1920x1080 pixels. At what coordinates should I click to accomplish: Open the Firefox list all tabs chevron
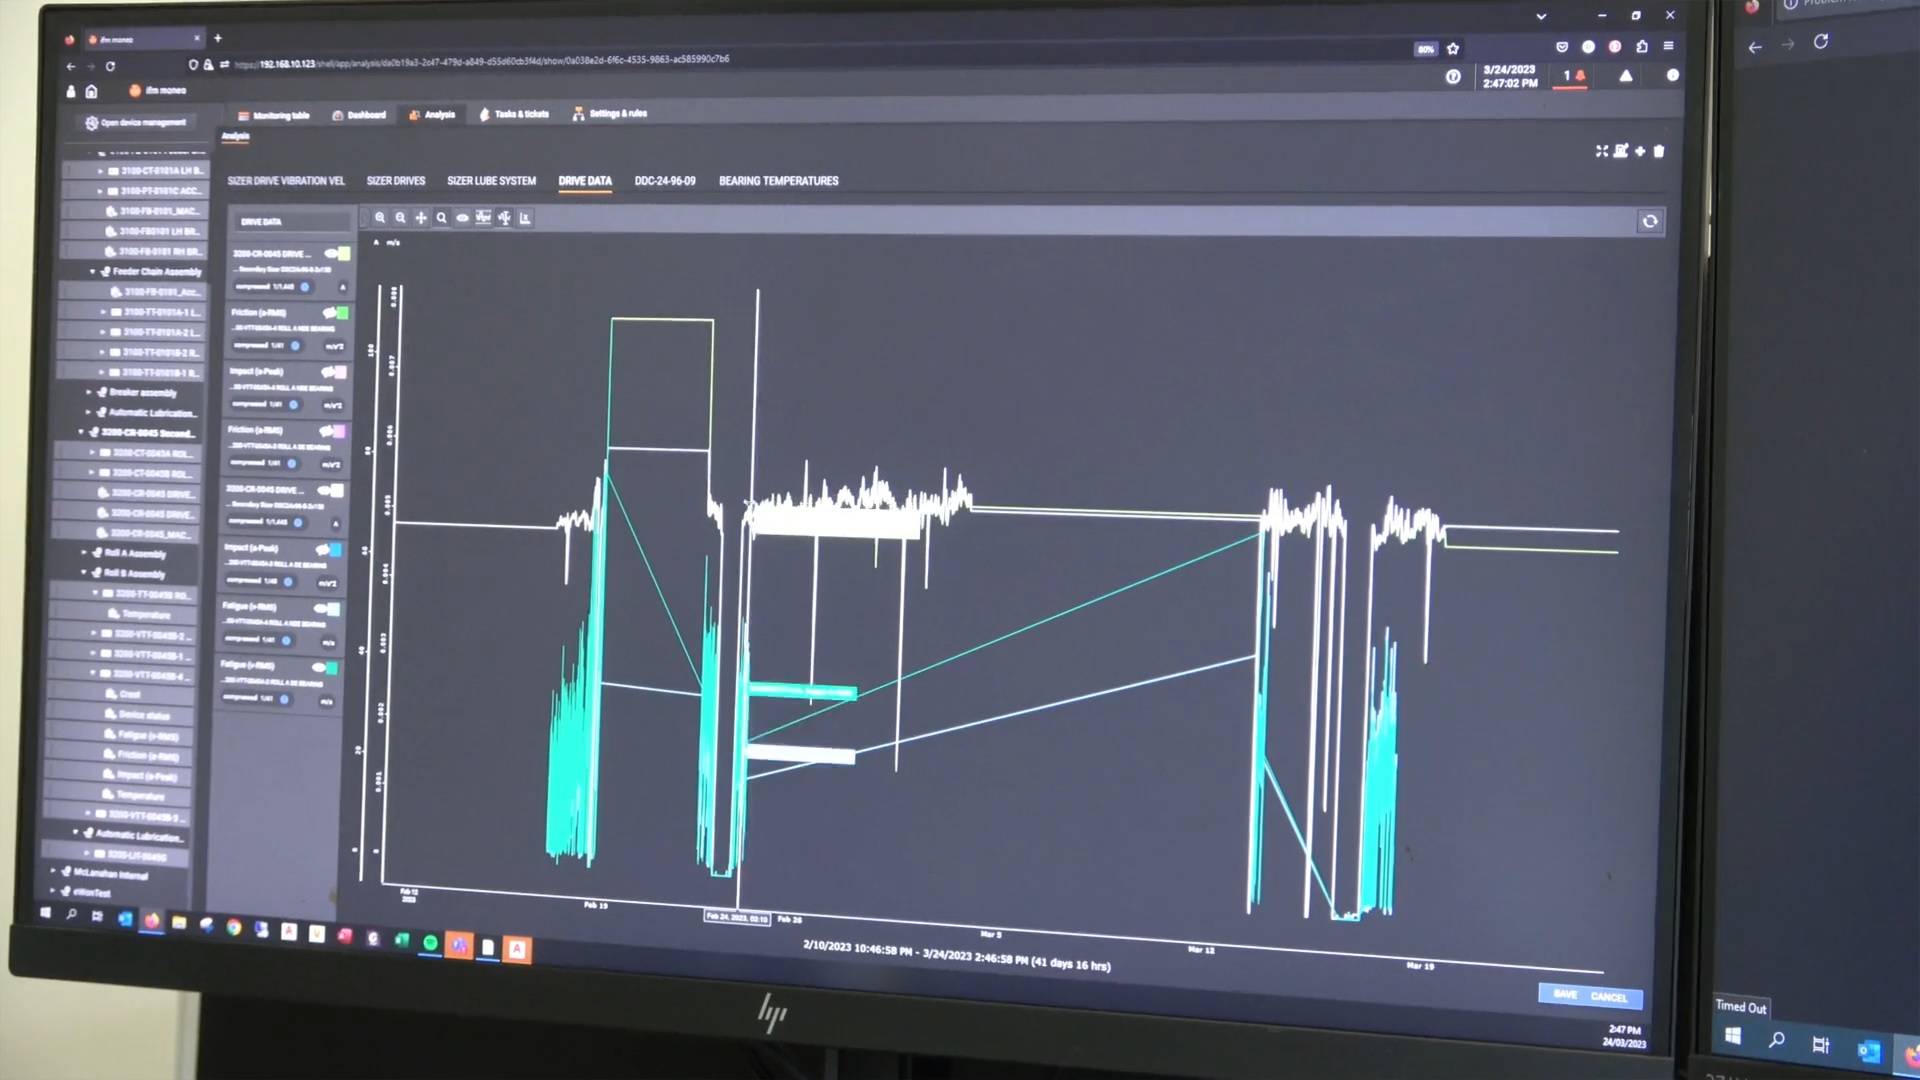click(x=1541, y=16)
